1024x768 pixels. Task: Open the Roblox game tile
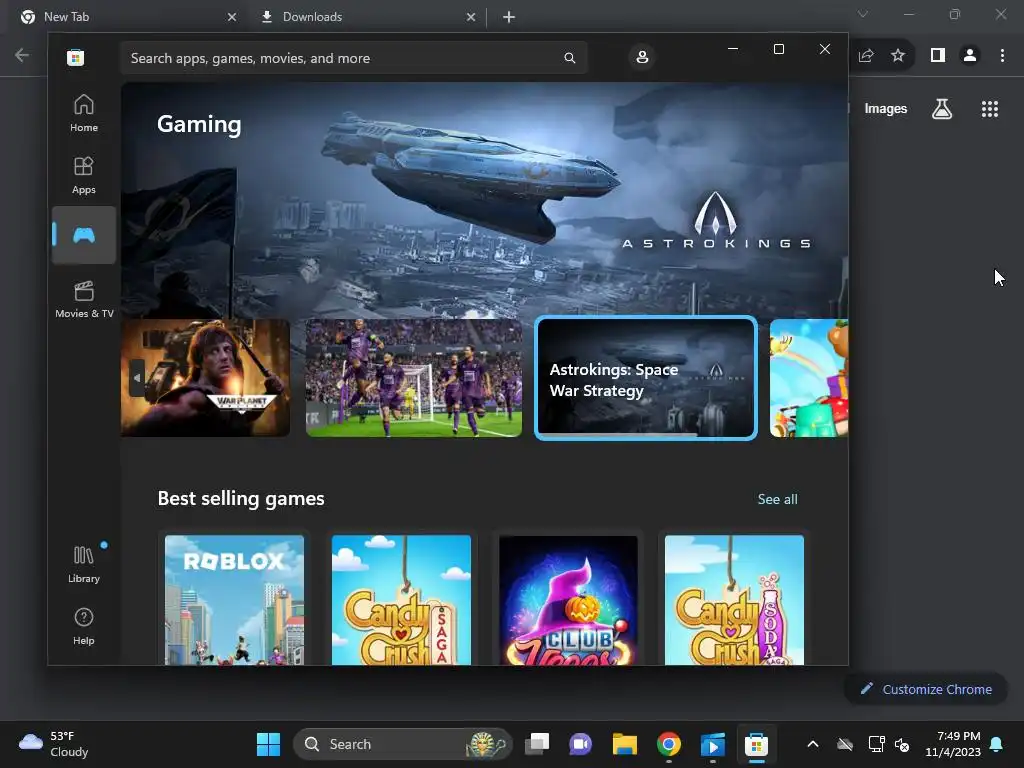[x=234, y=600]
